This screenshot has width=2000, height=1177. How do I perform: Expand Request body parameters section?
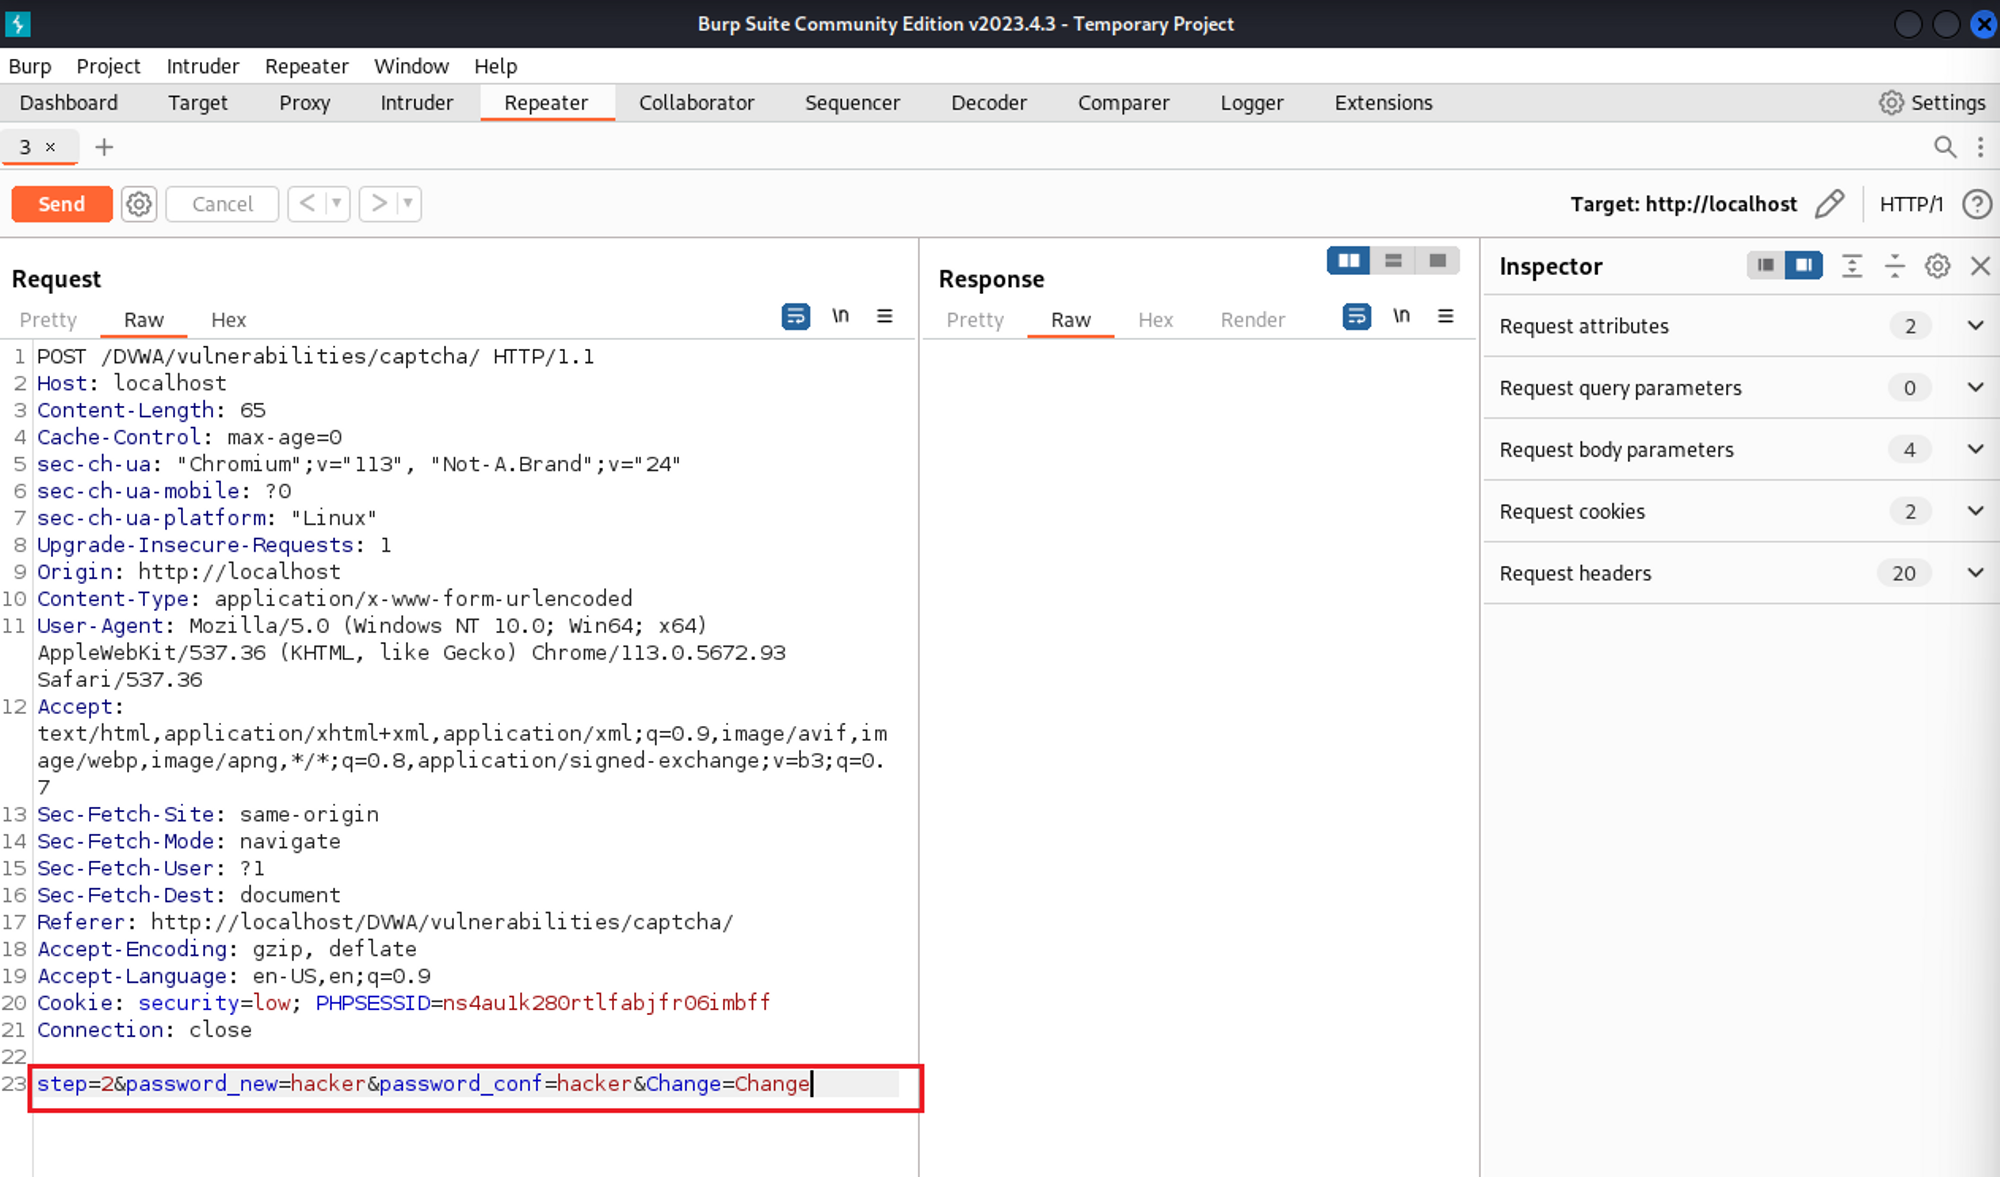pyautogui.click(x=1975, y=450)
